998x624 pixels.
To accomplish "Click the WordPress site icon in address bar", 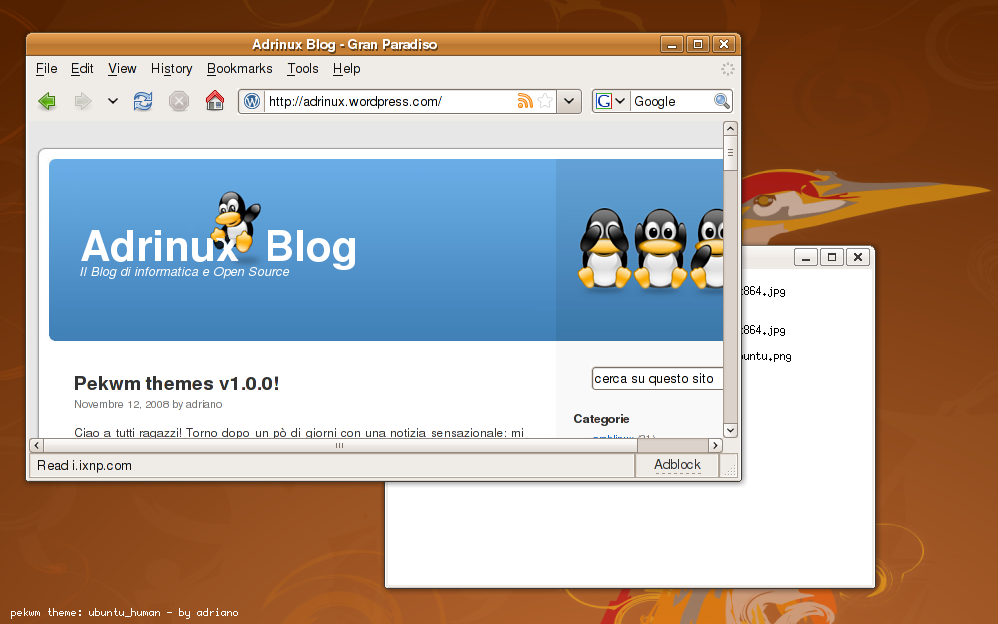I will pyautogui.click(x=252, y=101).
